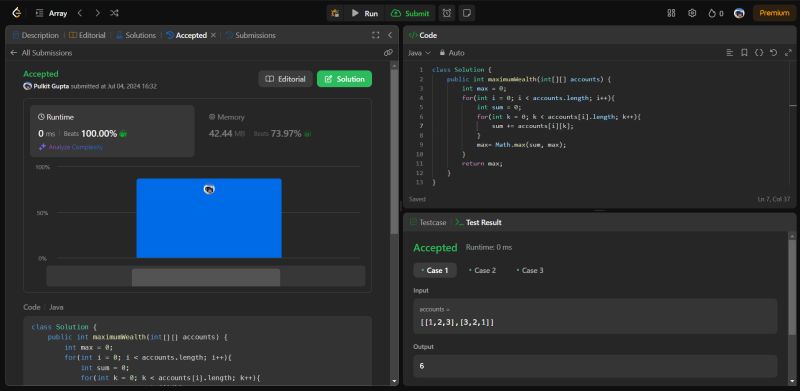Click the green Solution button
The height and width of the screenshot is (391, 800).
344,79
